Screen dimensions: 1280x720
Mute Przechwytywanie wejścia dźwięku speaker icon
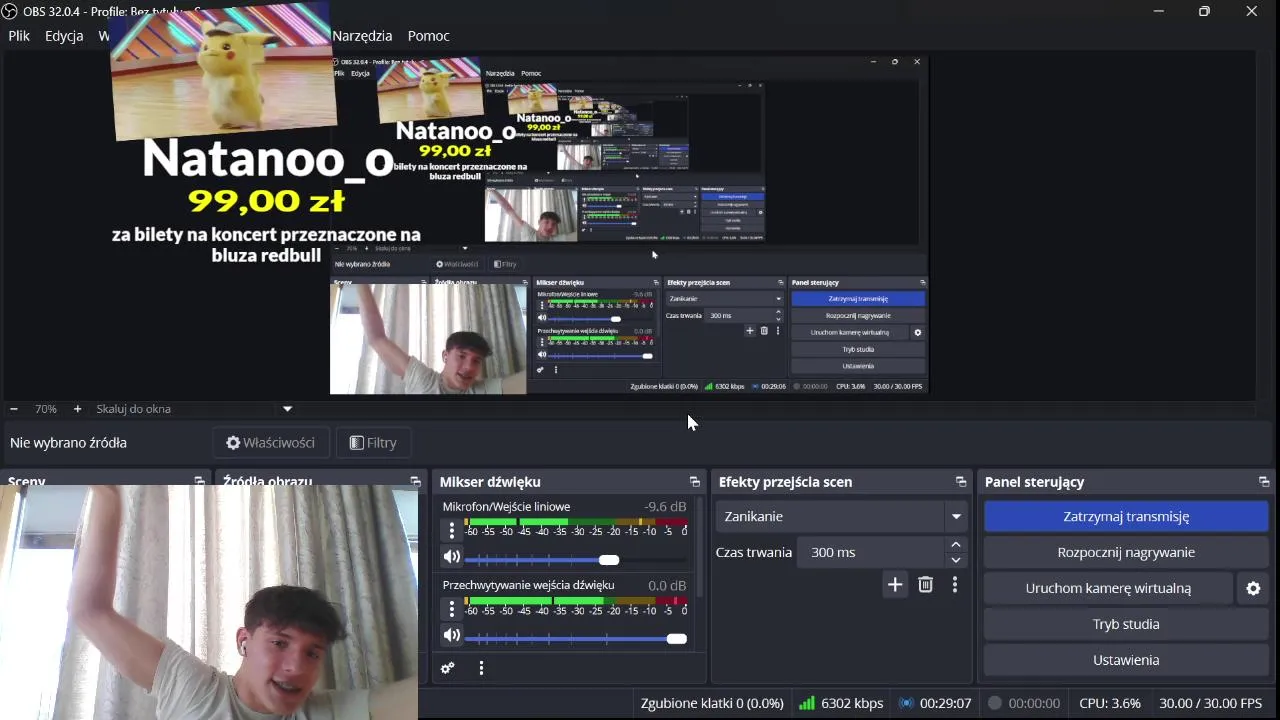(x=452, y=635)
